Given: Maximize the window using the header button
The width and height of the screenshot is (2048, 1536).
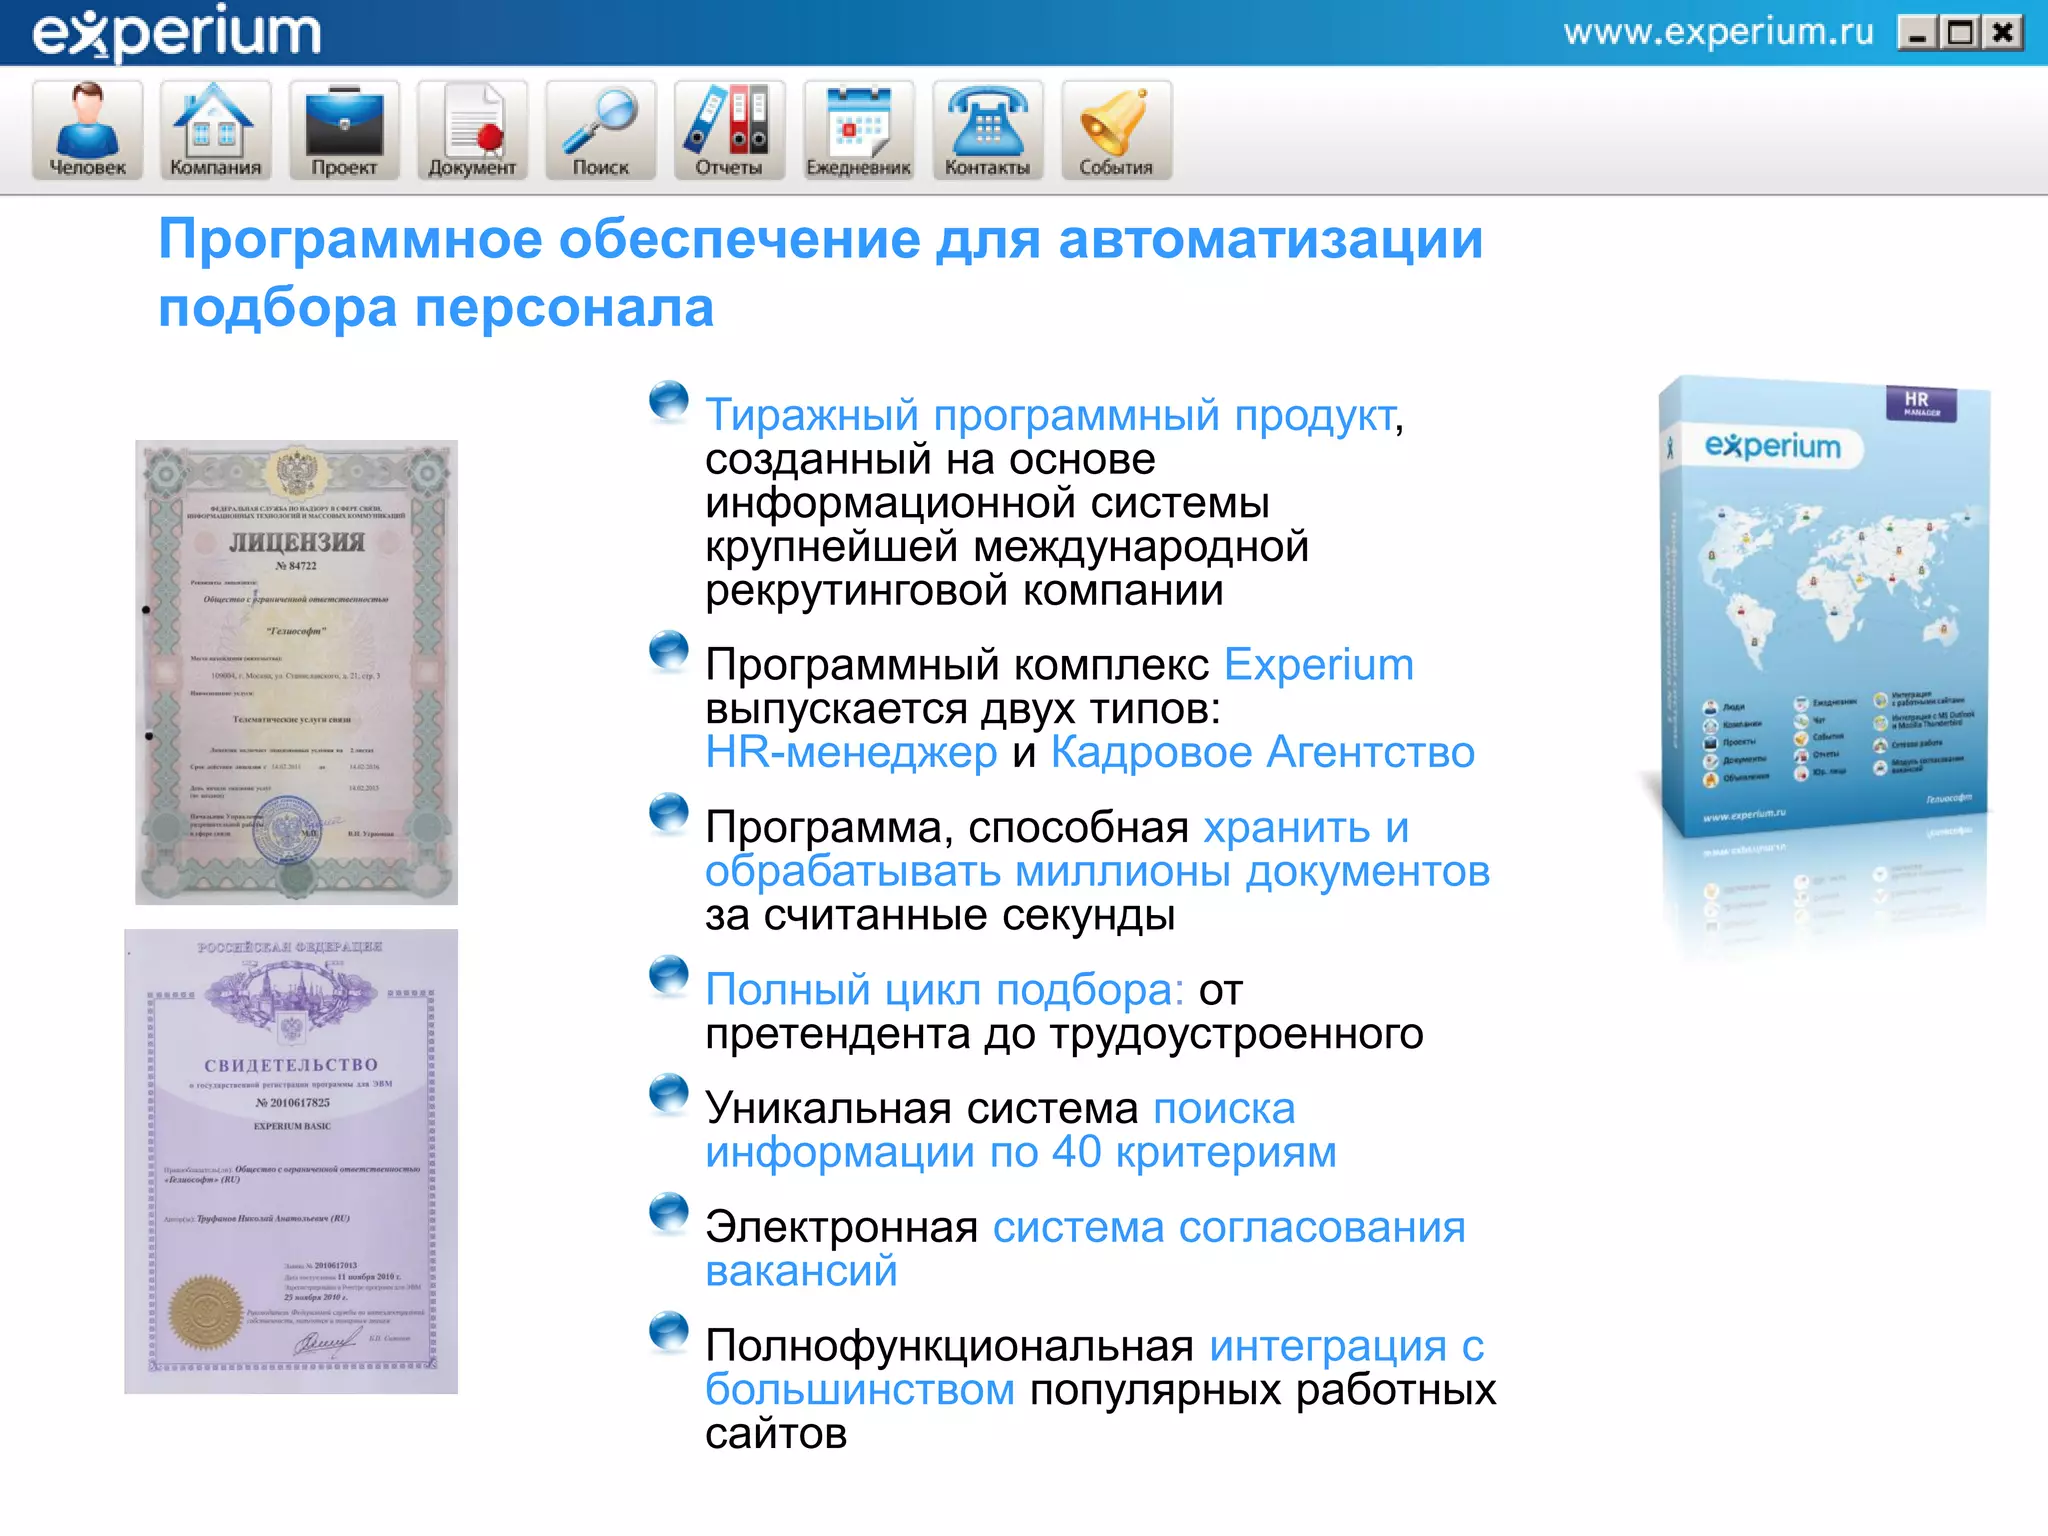Looking at the screenshot, I should [1960, 34].
